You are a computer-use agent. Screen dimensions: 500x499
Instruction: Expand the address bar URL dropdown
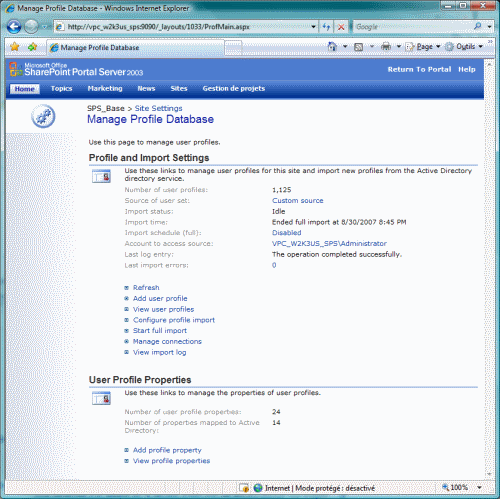(x=313, y=27)
